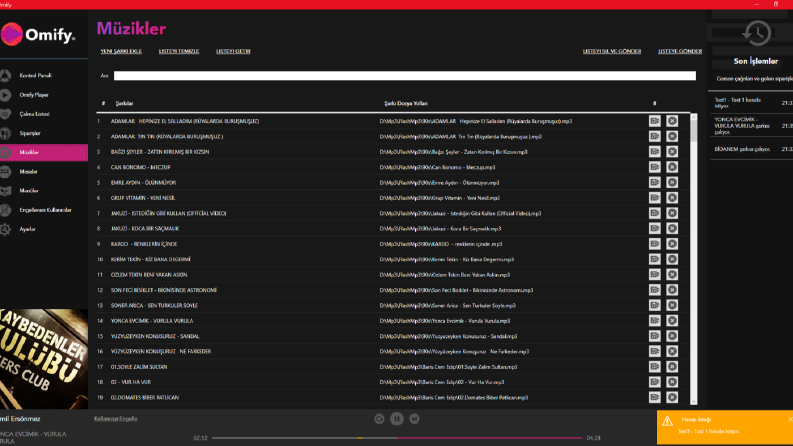Edit icon for Emre Aydın Ölünmüyor
Viewport: 793px width, 446px height.
click(654, 183)
